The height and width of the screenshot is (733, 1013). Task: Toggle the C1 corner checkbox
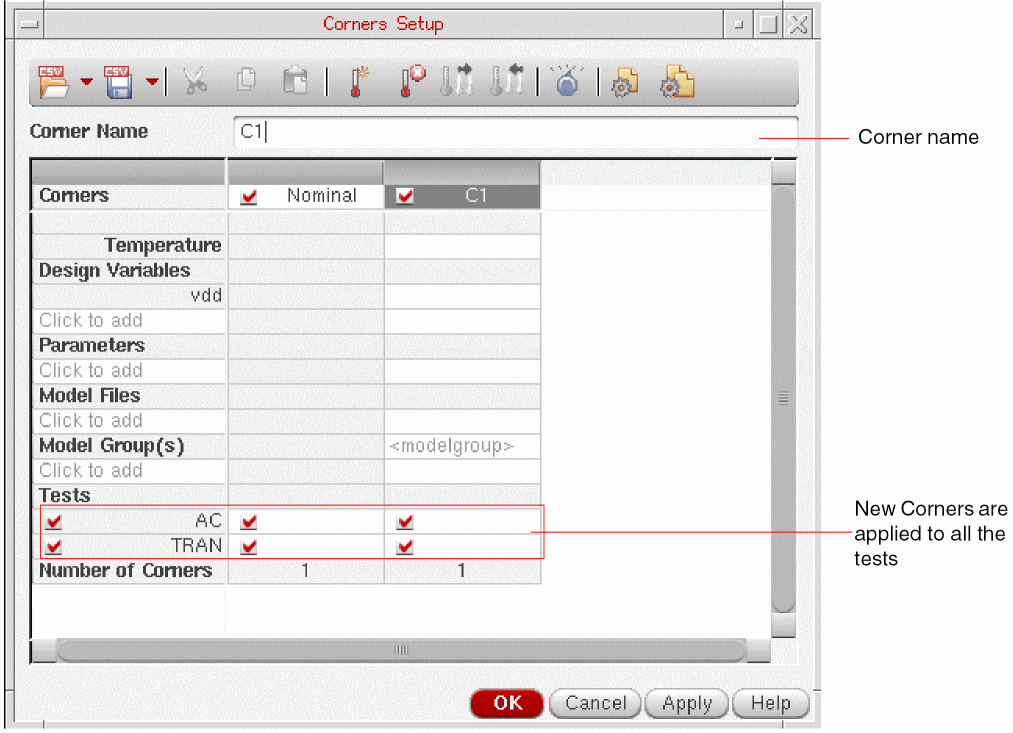point(405,196)
